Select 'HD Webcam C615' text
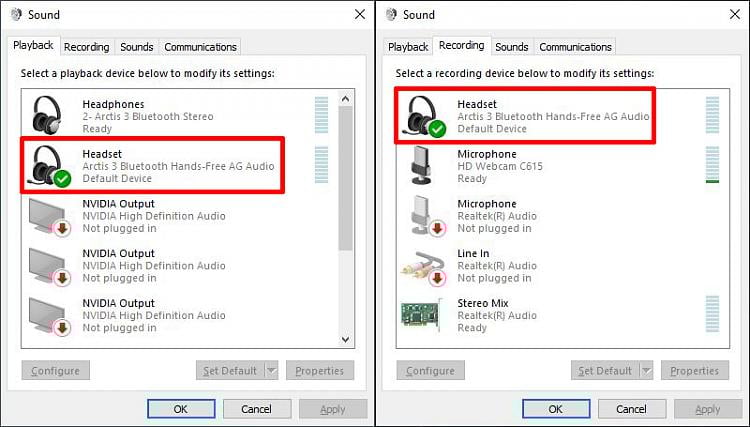Viewport: 750px width, 427px height. point(500,166)
